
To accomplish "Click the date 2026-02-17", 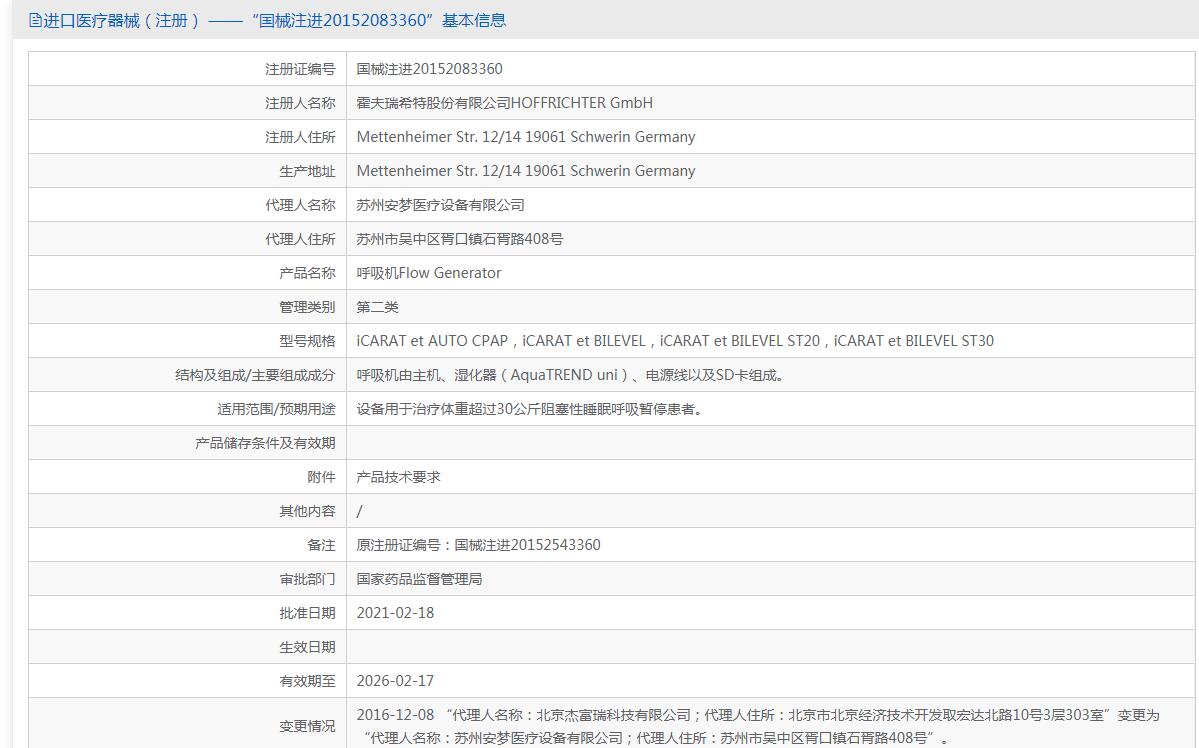I will [x=395, y=681].
